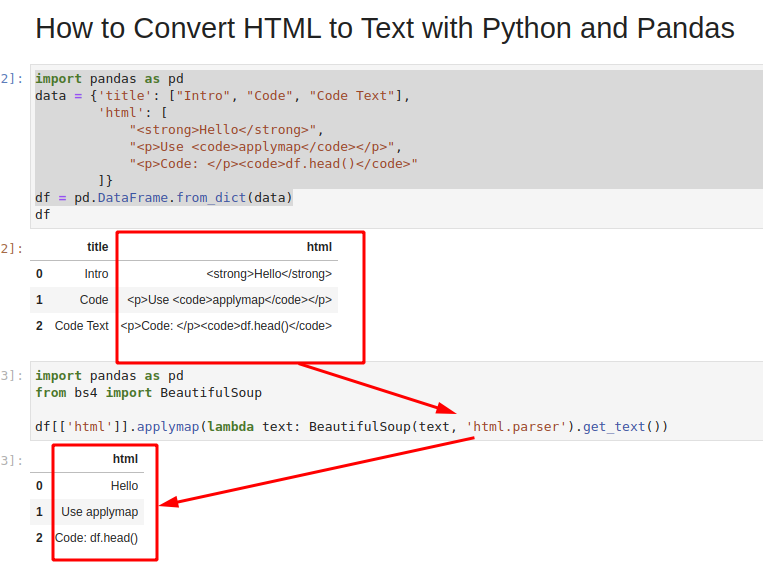763x566 pixels.
Task: Click the '<strong>Hello</strong>' cell in the first table
Action: (269, 274)
